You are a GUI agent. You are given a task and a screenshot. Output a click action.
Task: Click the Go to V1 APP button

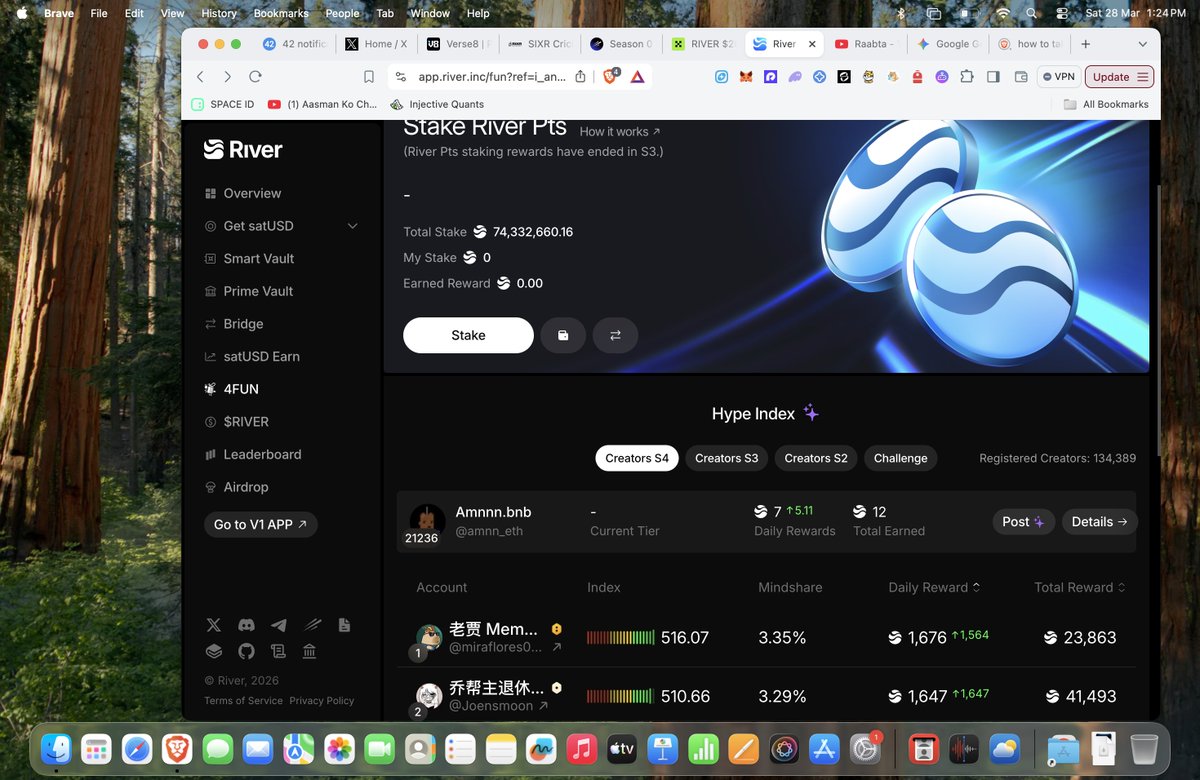point(261,524)
